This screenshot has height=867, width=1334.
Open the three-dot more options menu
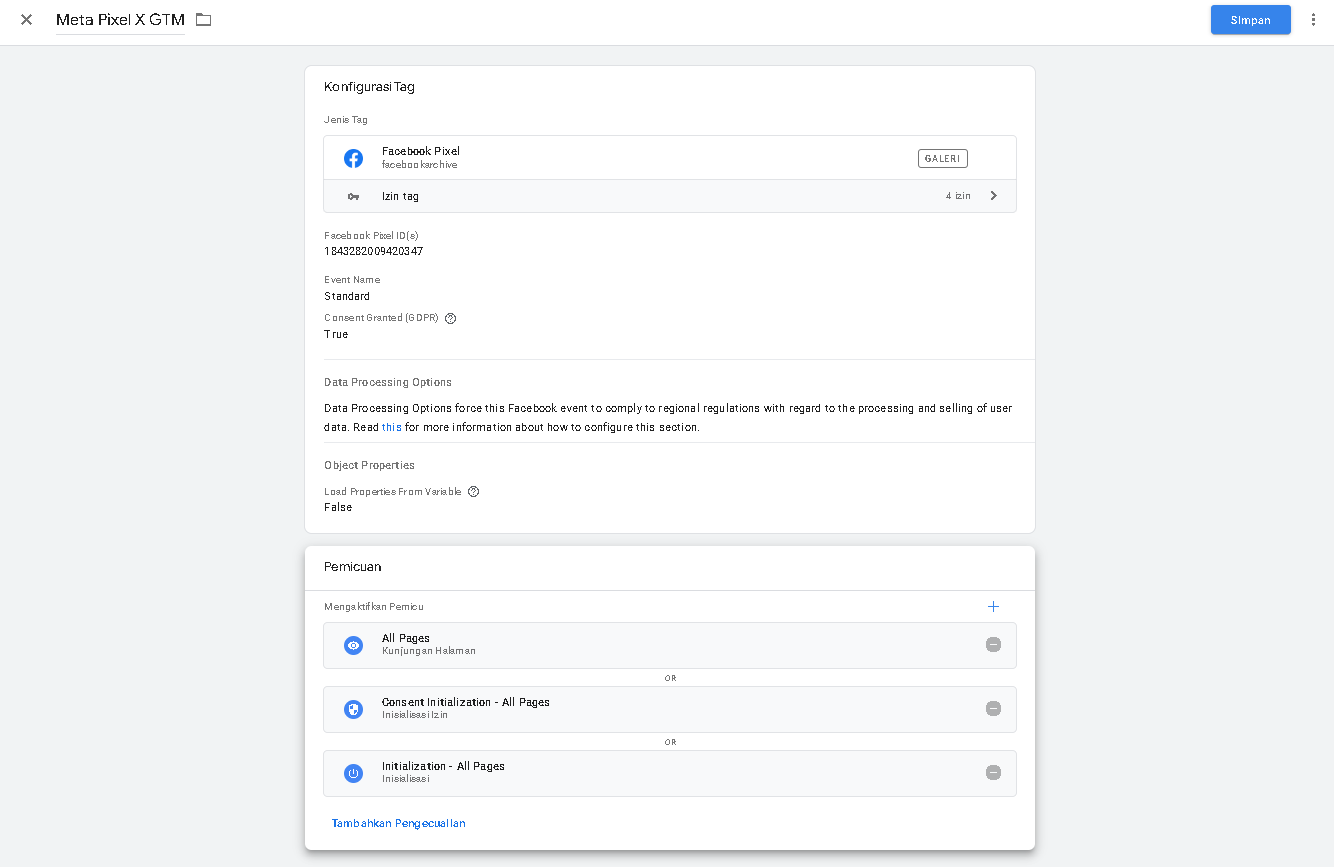pyautogui.click(x=1313, y=20)
